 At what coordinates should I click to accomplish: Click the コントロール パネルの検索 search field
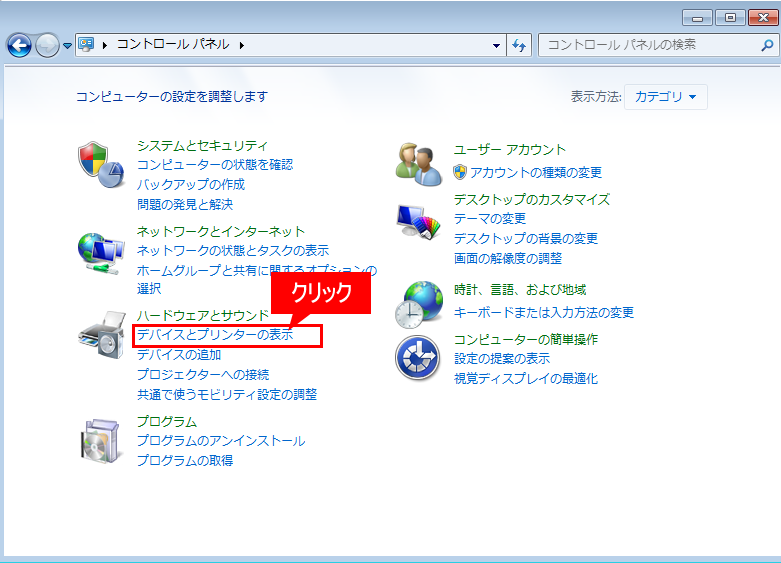point(647,45)
